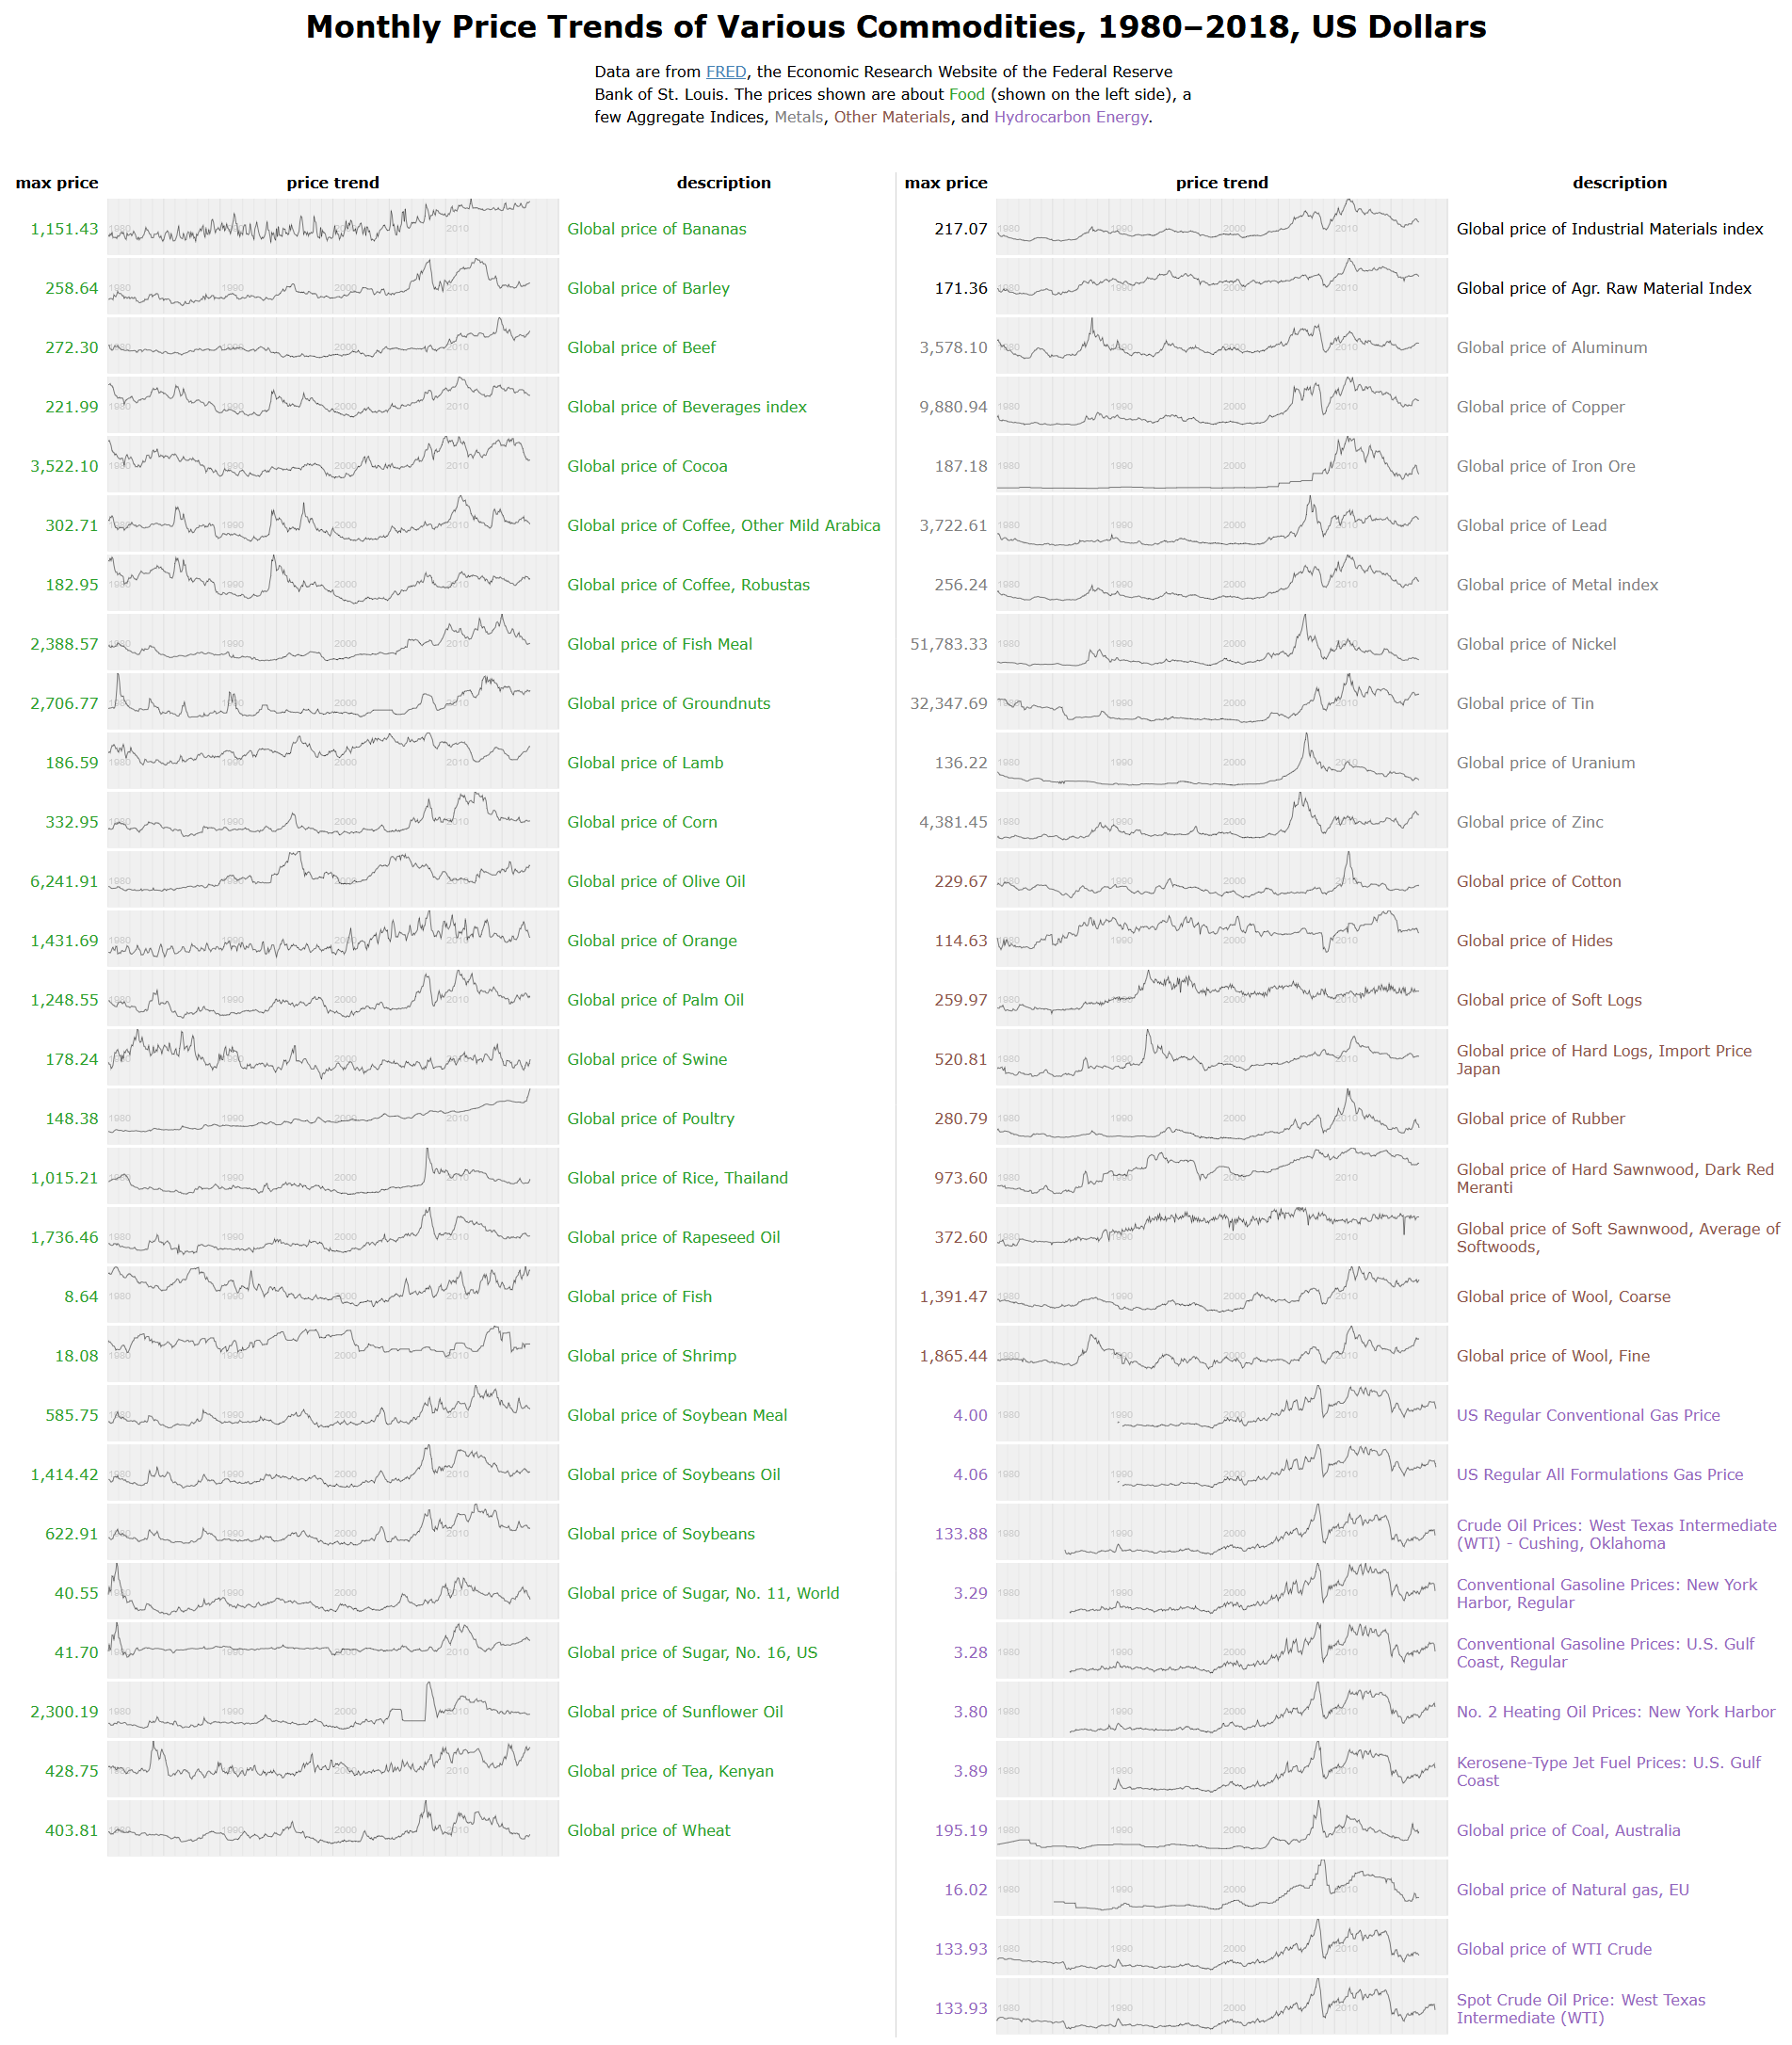Click the Spot Crude Oil Price WTI description

click(1580, 2008)
